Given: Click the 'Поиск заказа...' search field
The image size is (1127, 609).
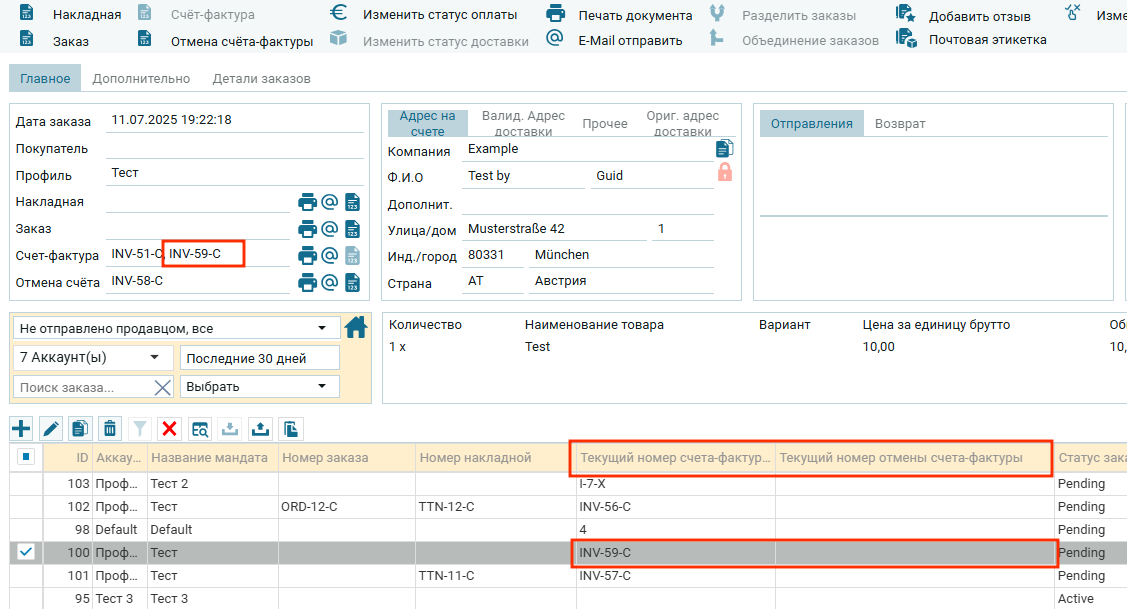Looking at the screenshot, I should [x=82, y=387].
